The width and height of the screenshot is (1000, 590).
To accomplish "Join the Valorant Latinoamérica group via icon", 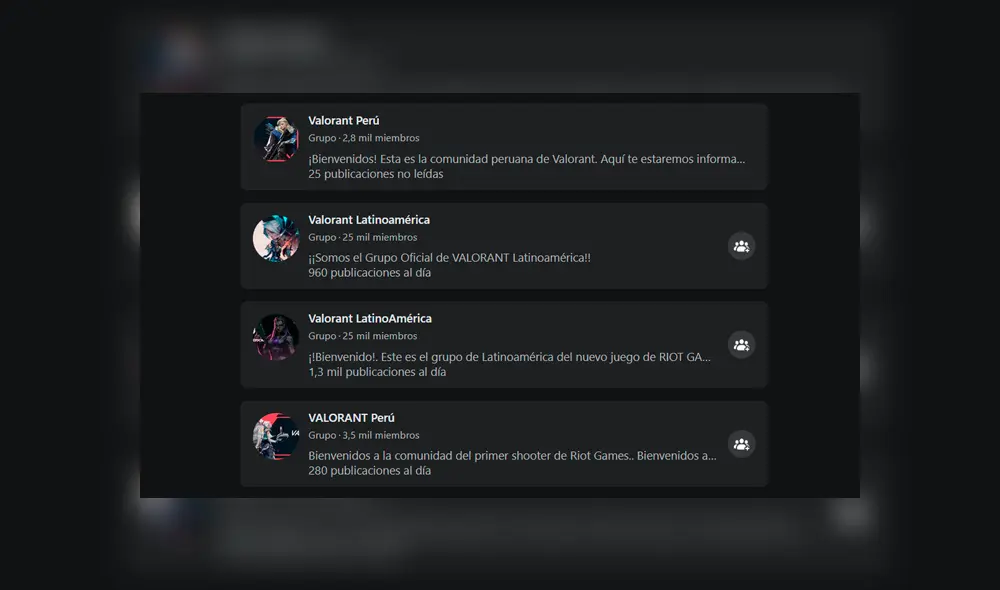I will 741,246.
